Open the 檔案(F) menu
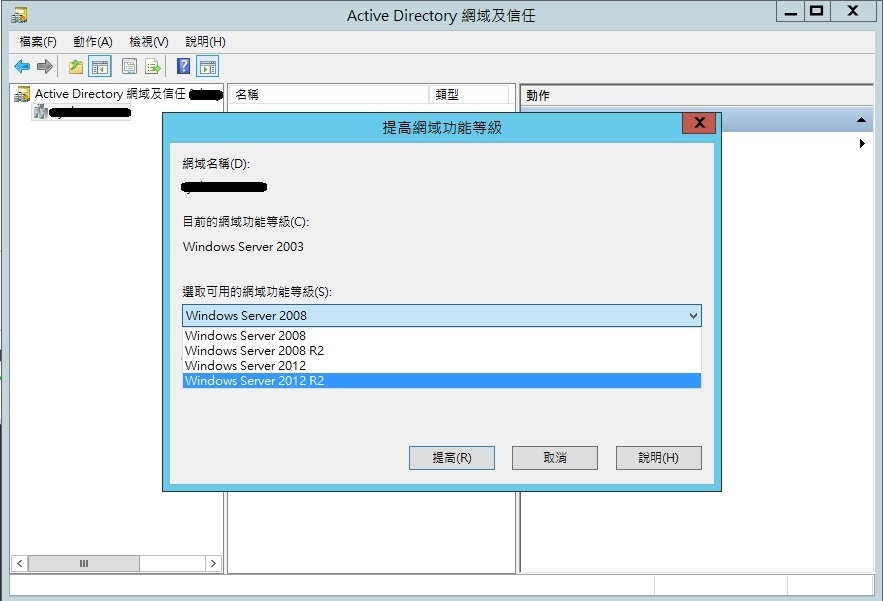Screen dimensions: 883x601 pyautogui.click(x=38, y=42)
